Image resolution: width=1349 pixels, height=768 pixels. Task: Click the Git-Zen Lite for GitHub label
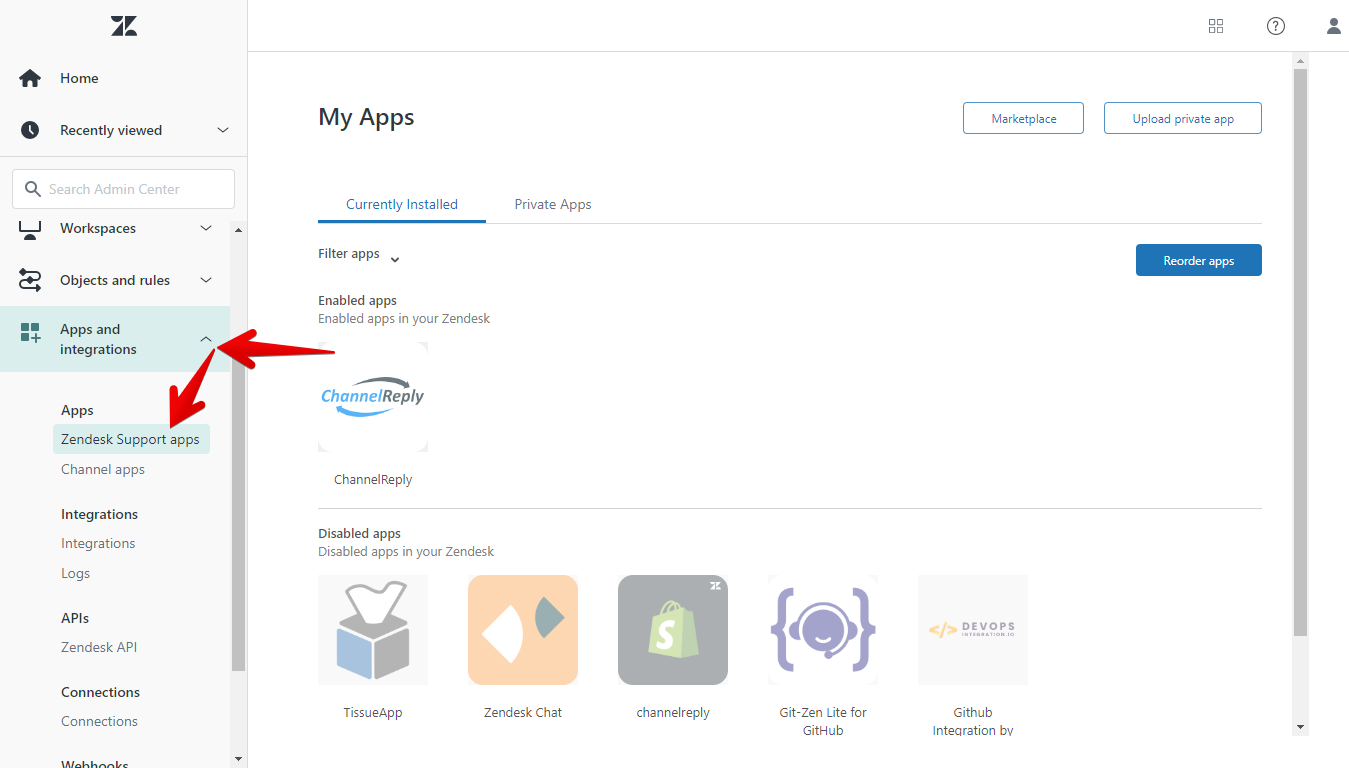(823, 721)
